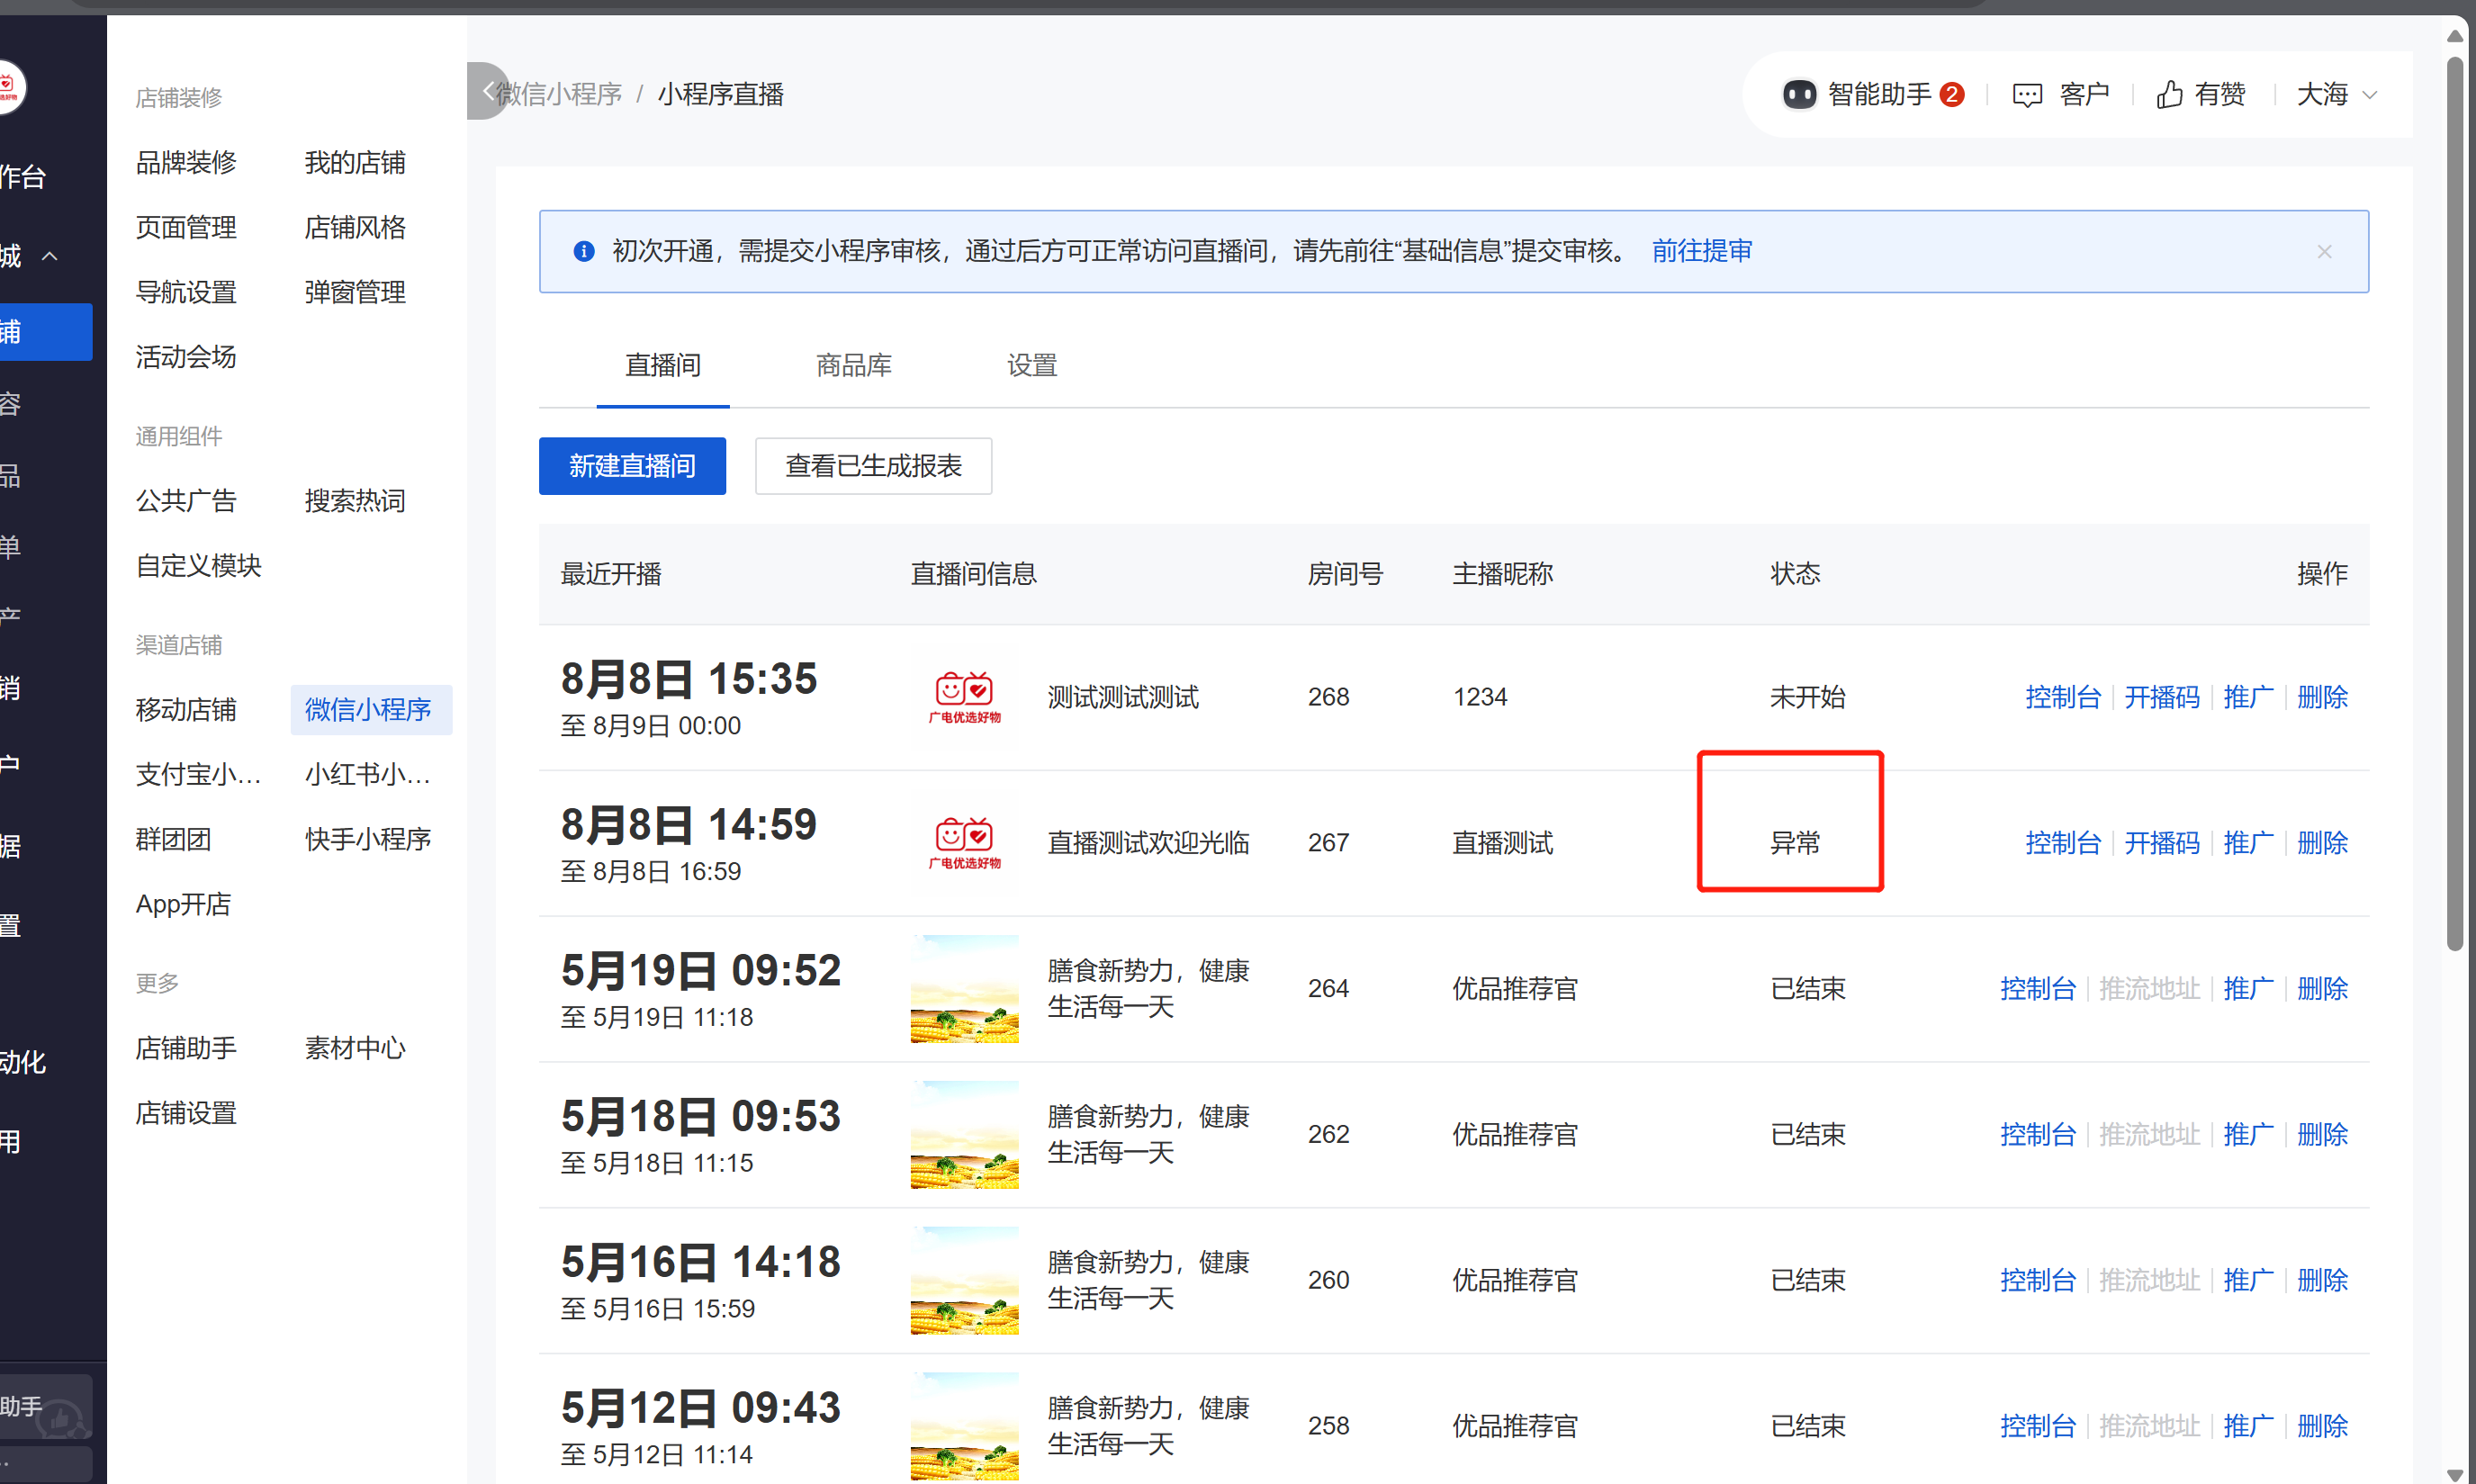The height and width of the screenshot is (1484, 2476).
Task: Collapse the 商城 section chevron in the left nav
Action: click(49, 257)
